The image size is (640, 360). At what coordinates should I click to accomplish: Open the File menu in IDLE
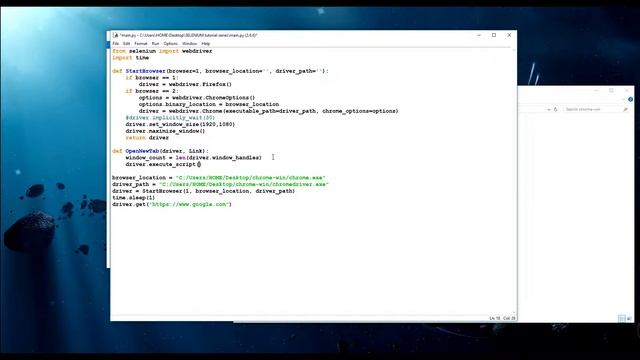click(x=116, y=44)
